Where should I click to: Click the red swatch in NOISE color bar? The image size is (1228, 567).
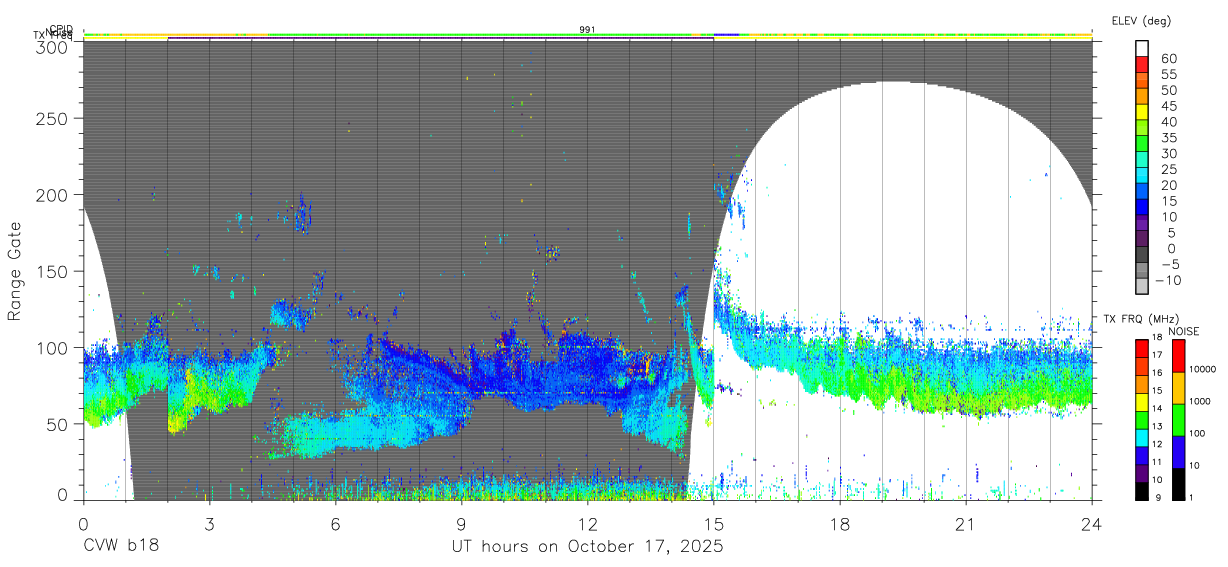pos(1177,356)
